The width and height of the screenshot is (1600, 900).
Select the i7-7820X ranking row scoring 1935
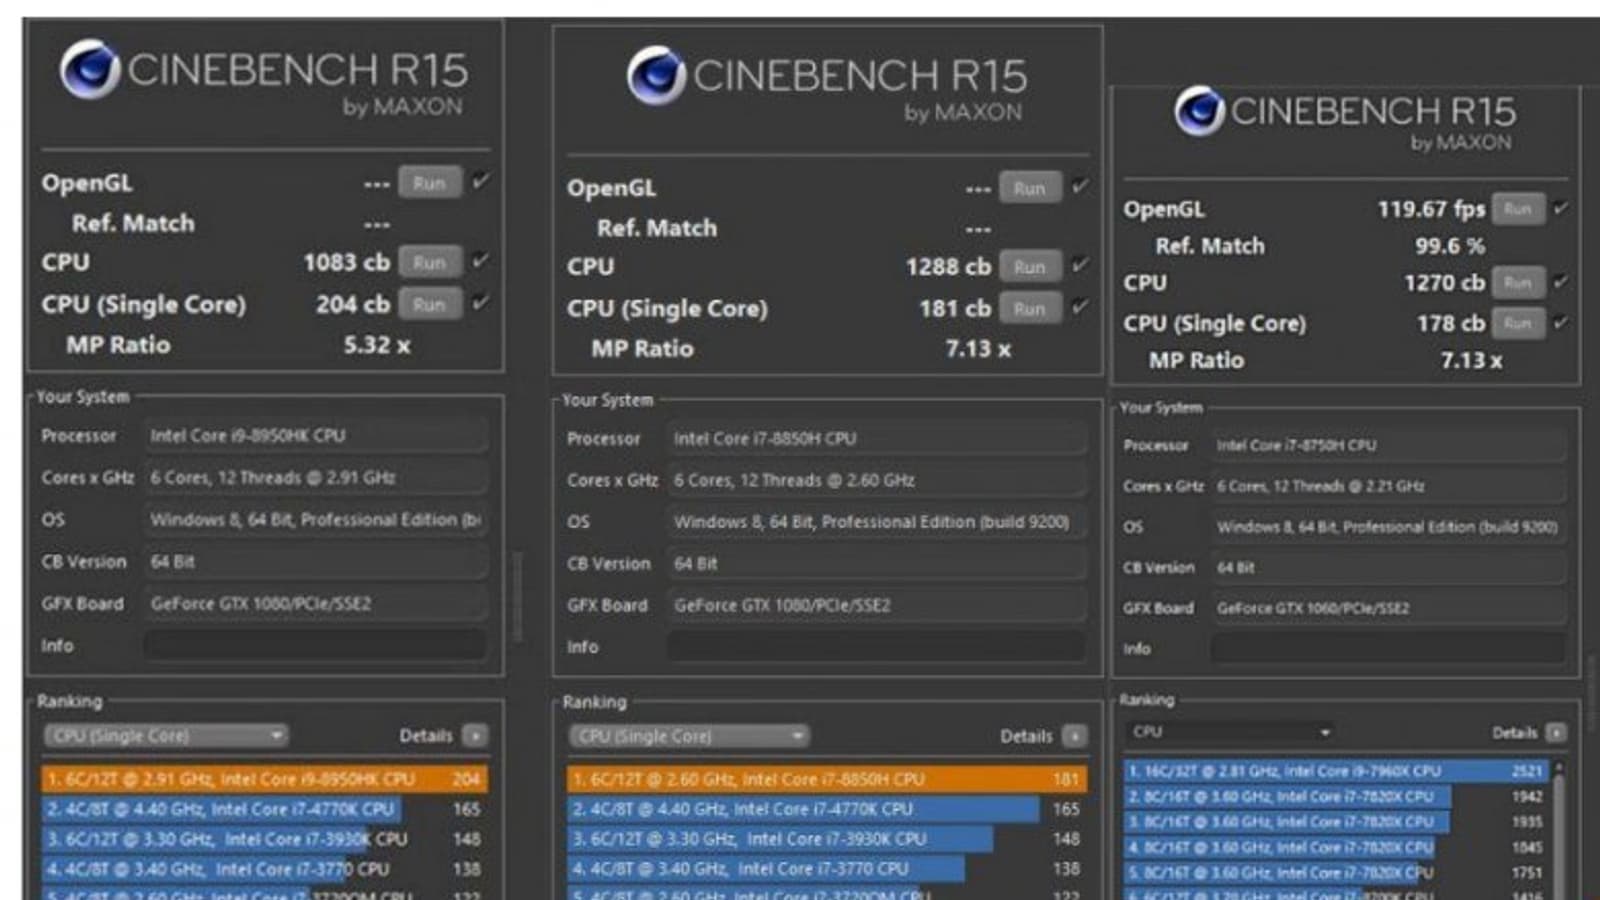coord(1336,822)
